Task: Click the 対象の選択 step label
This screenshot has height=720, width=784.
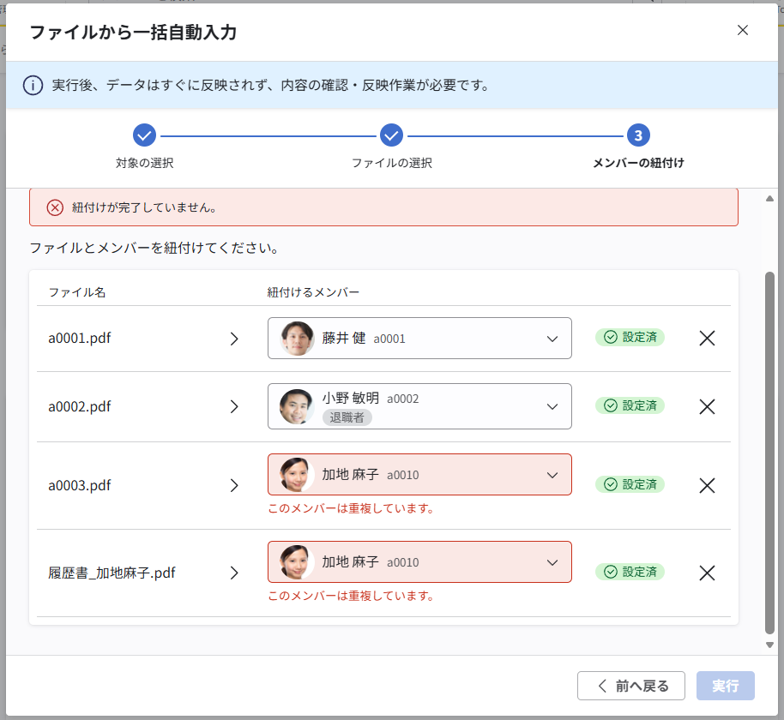Action: [x=144, y=163]
